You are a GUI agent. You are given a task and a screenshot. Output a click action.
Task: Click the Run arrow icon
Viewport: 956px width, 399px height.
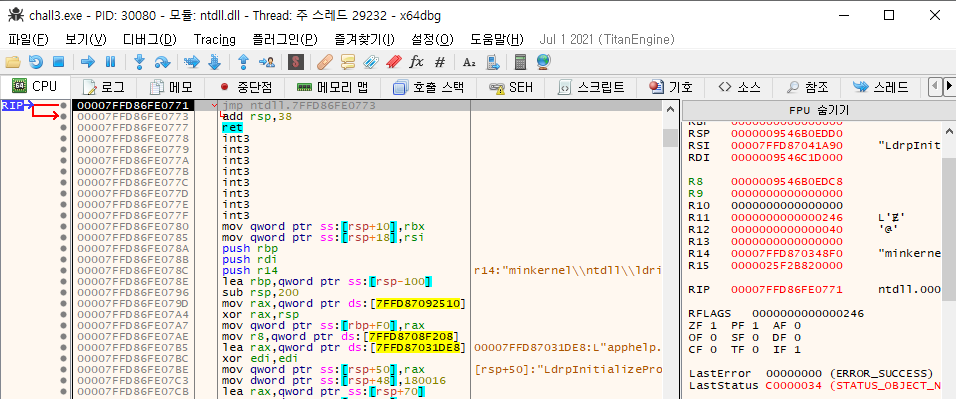tap(88, 62)
